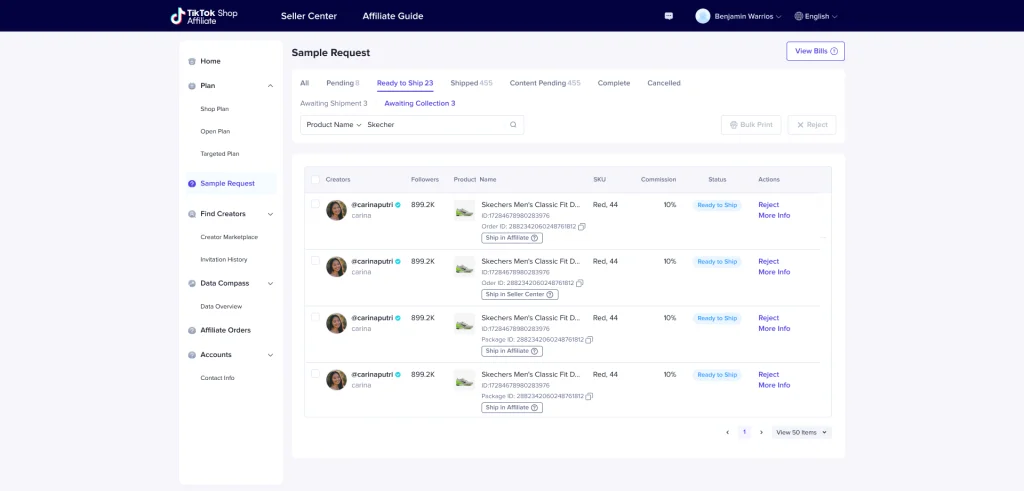The height and width of the screenshot is (491, 1024).
Task: Click the Accounts sidebar icon
Action: pos(192,355)
